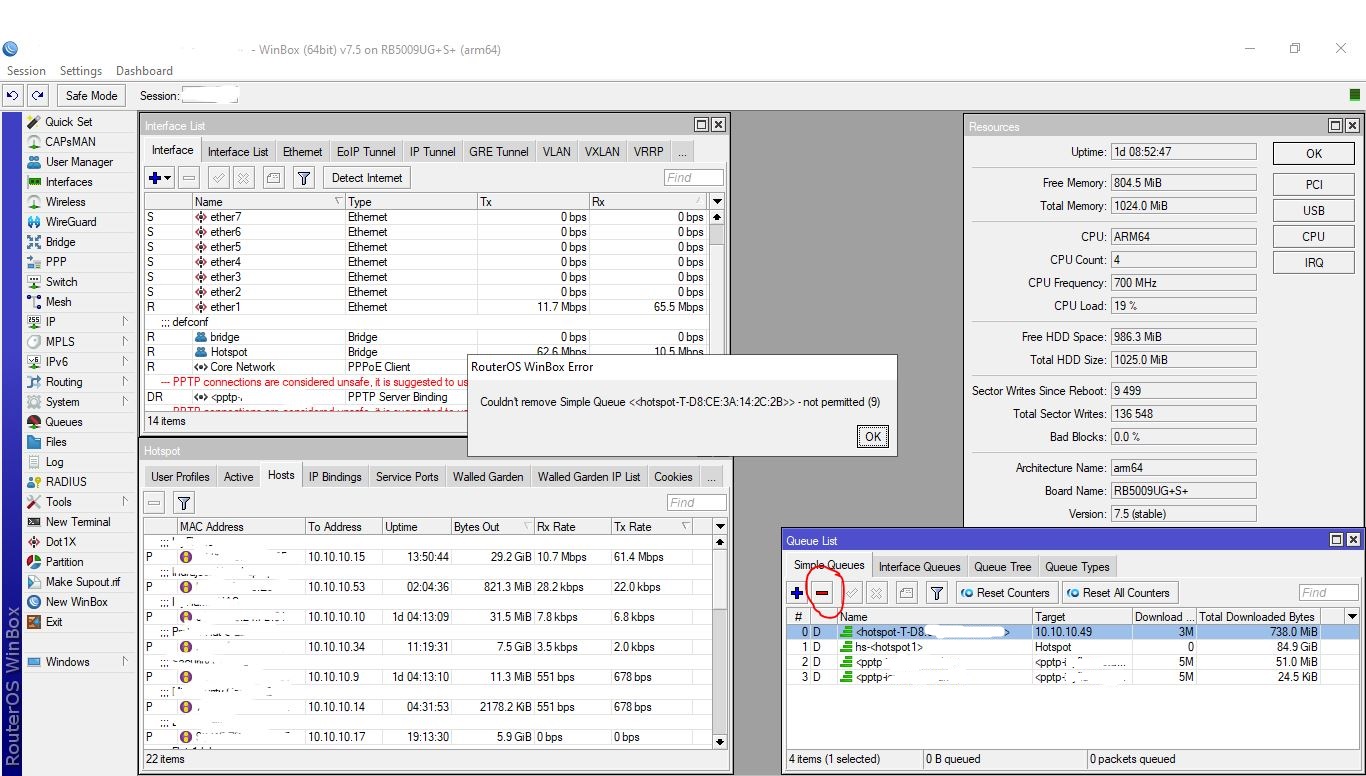Click the blue plus add icon in Queue List
This screenshot has height=776, width=1366.
[x=797, y=593]
